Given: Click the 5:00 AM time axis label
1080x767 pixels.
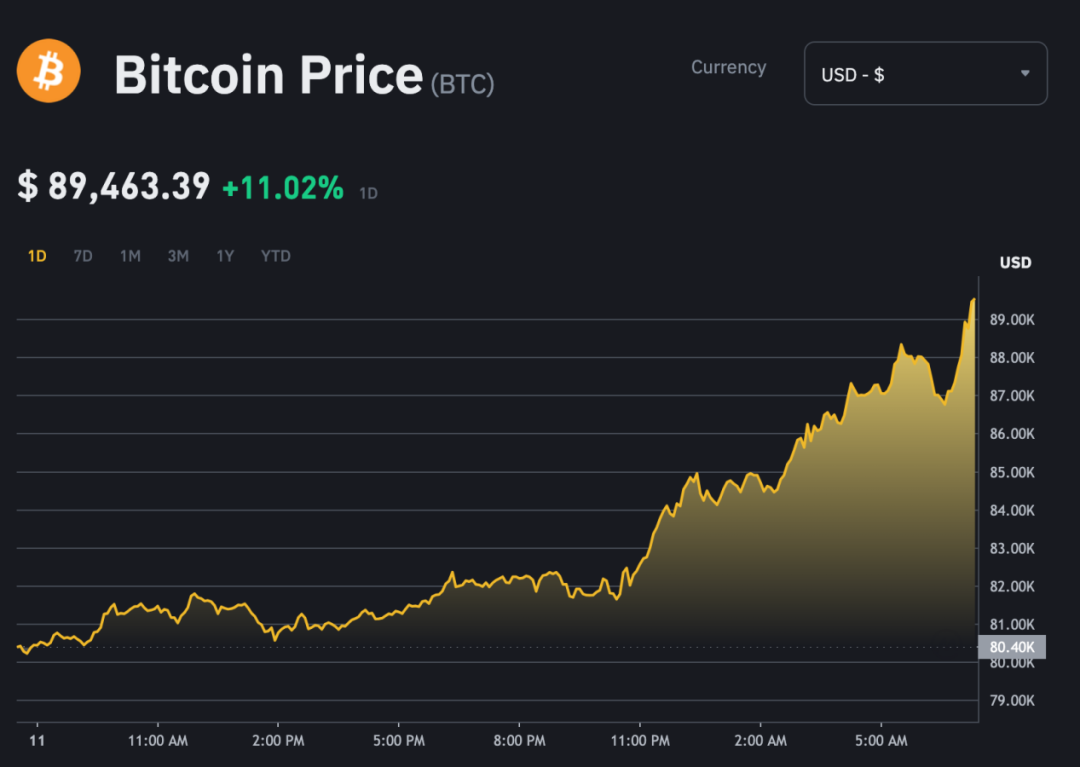Looking at the screenshot, I should pos(881,741).
